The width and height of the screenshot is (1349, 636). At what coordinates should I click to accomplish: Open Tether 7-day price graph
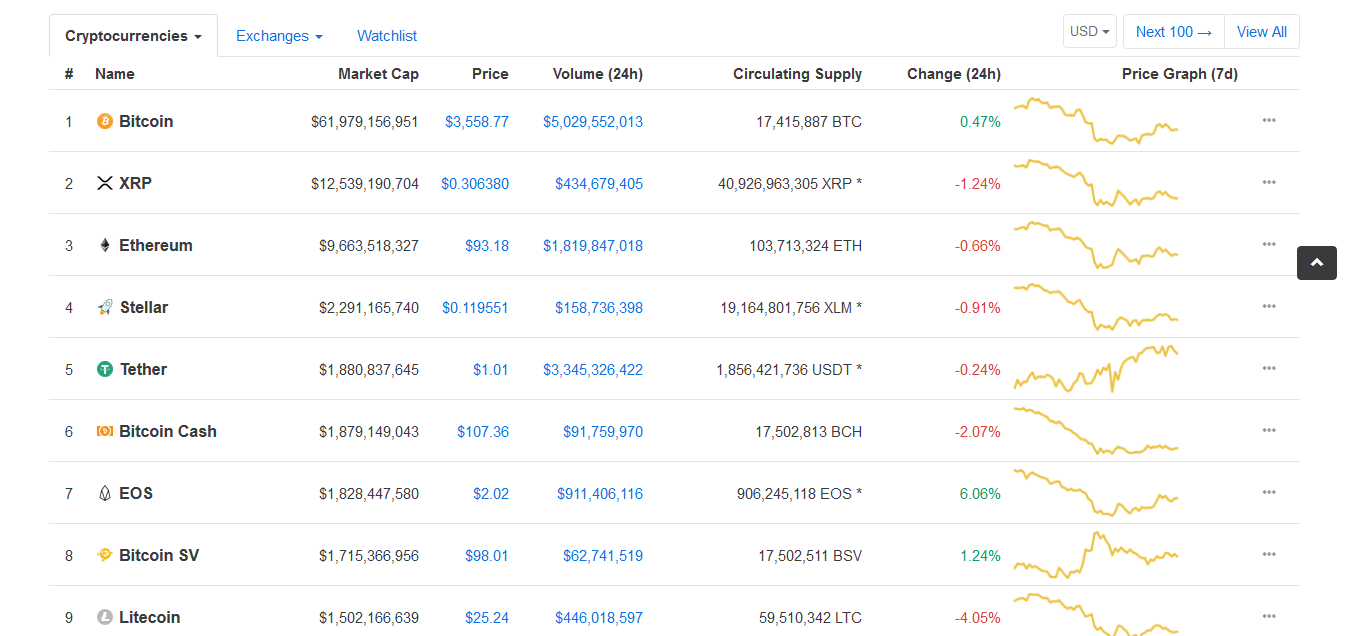pos(1096,369)
